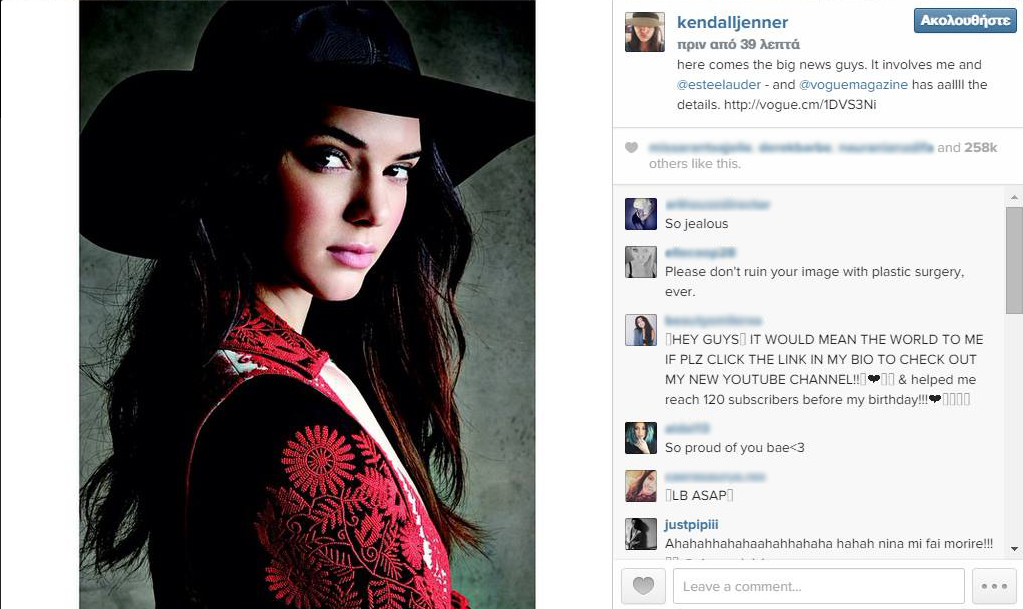This screenshot has height=609, width=1023.
Task: Open kendalljenner's profile avatar
Action: click(645, 32)
